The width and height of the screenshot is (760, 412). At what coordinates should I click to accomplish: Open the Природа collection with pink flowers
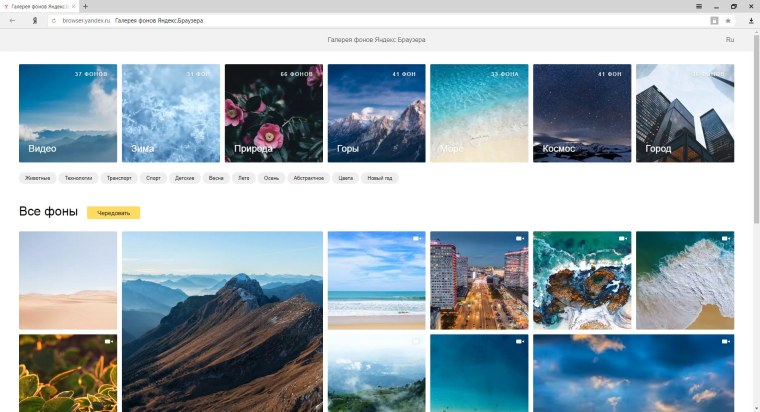tap(273, 113)
